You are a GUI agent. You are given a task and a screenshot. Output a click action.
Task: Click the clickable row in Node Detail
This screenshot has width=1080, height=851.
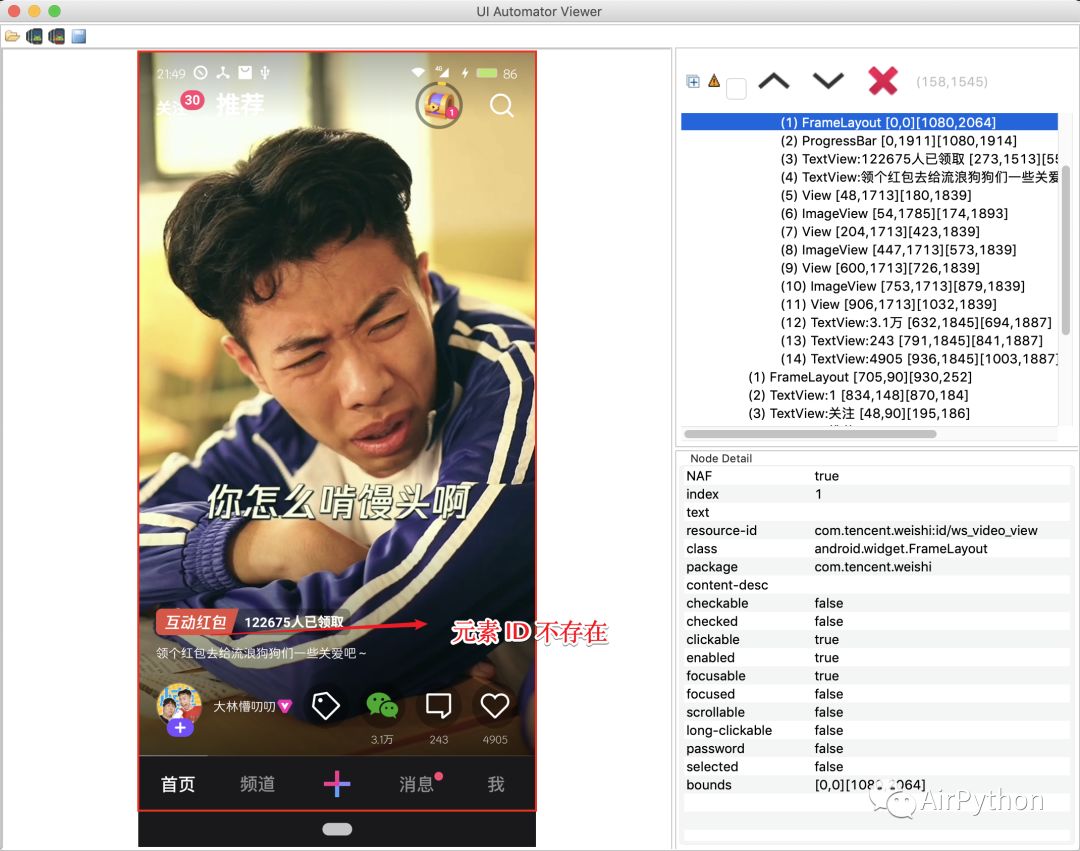(878, 640)
